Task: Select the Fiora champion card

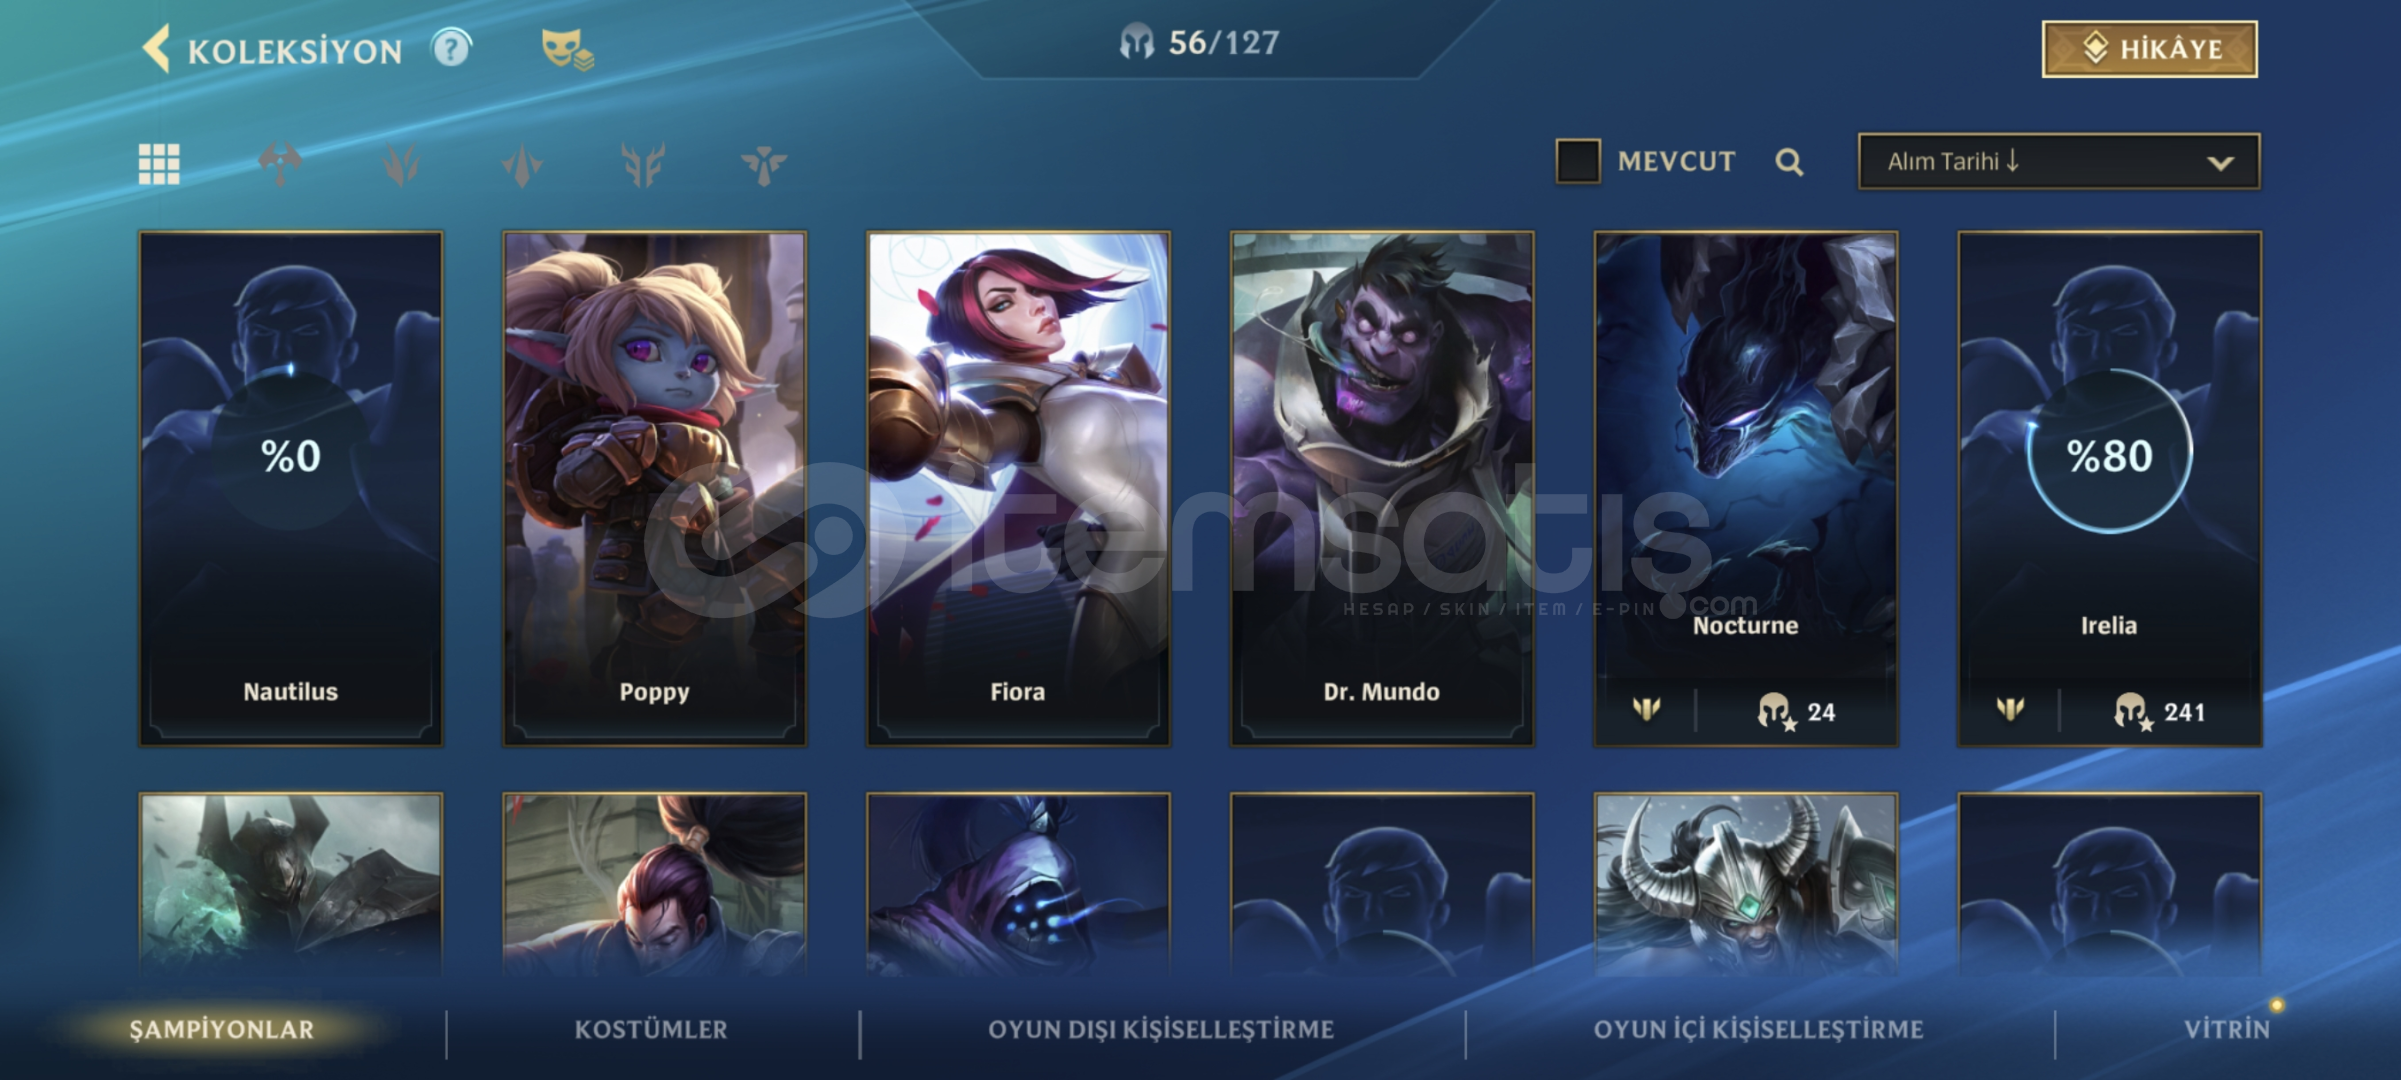Action: (x=1018, y=489)
